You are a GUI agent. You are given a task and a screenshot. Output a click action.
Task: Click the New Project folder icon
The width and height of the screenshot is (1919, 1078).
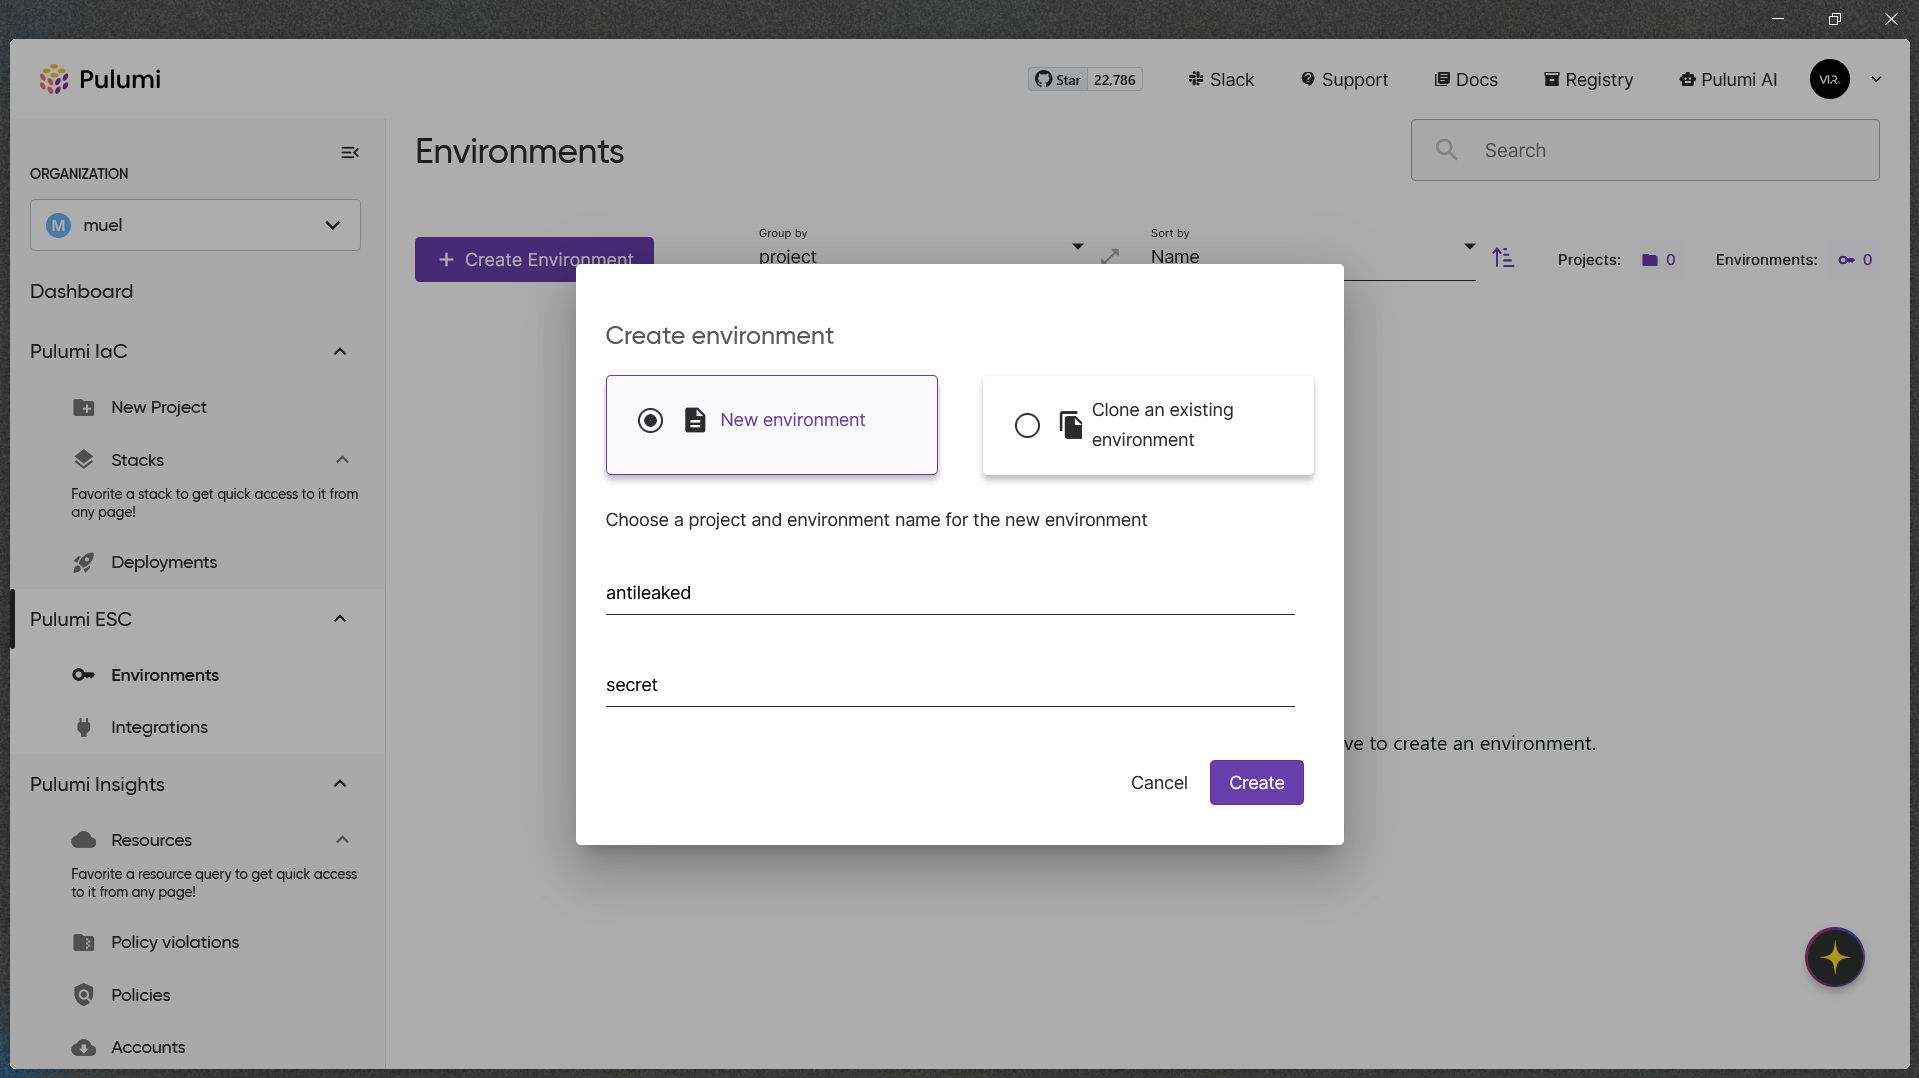(84, 407)
